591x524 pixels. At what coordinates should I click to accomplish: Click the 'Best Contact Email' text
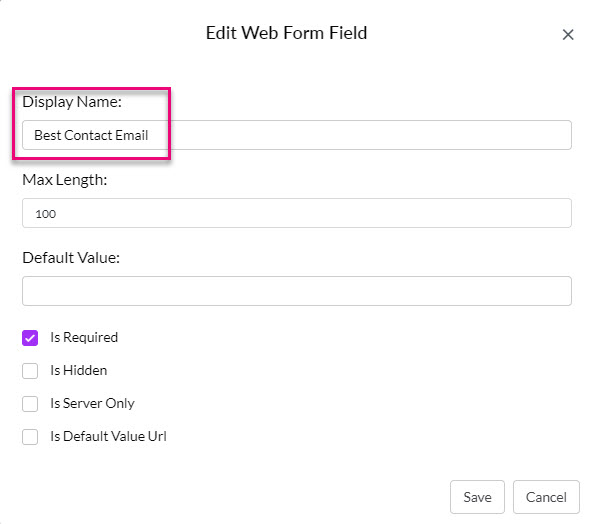pyautogui.click(x=91, y=135)
